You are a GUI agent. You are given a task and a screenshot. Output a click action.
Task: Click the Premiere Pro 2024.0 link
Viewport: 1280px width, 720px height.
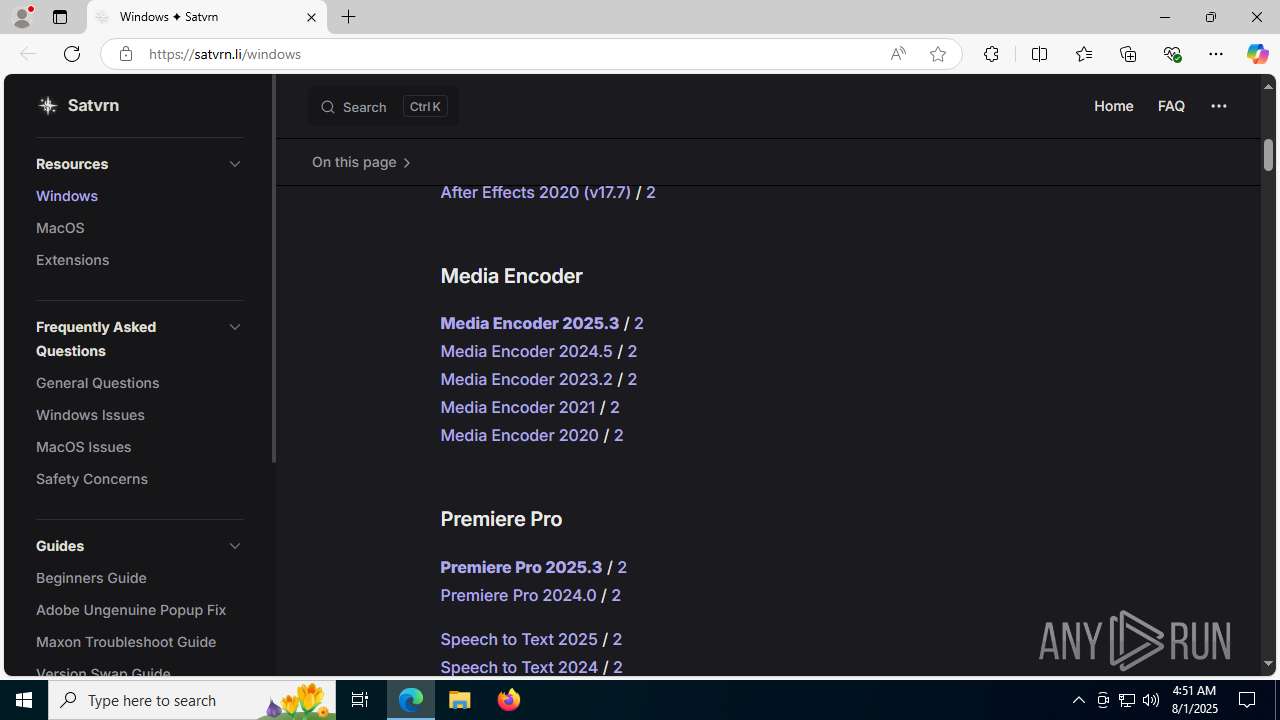518,595
